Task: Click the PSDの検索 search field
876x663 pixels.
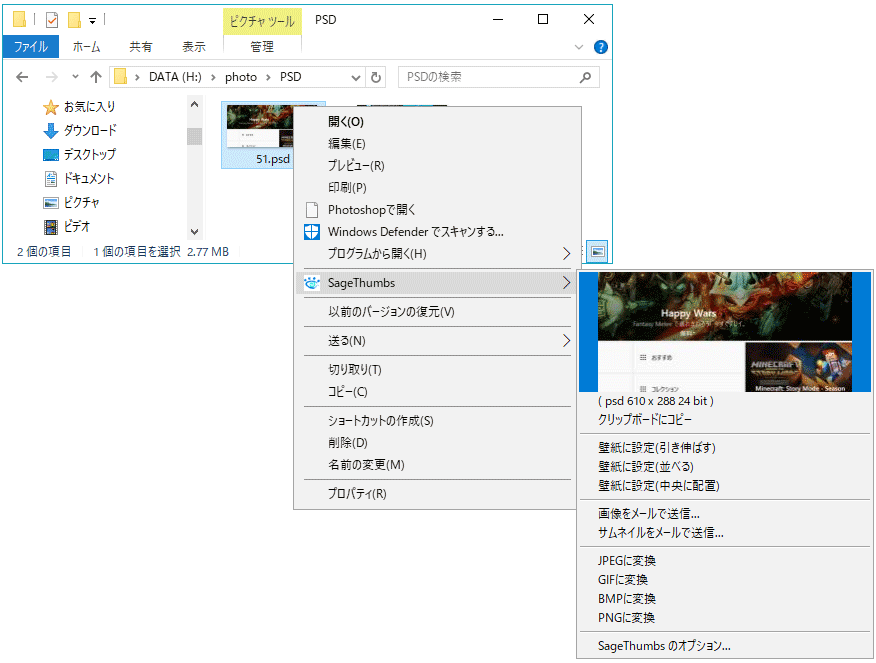Action: tap(498, 77)
